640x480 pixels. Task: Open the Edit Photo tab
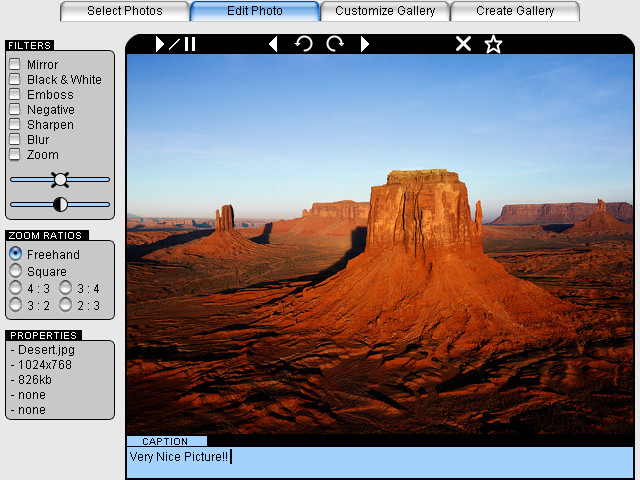[x=255, y=11]
